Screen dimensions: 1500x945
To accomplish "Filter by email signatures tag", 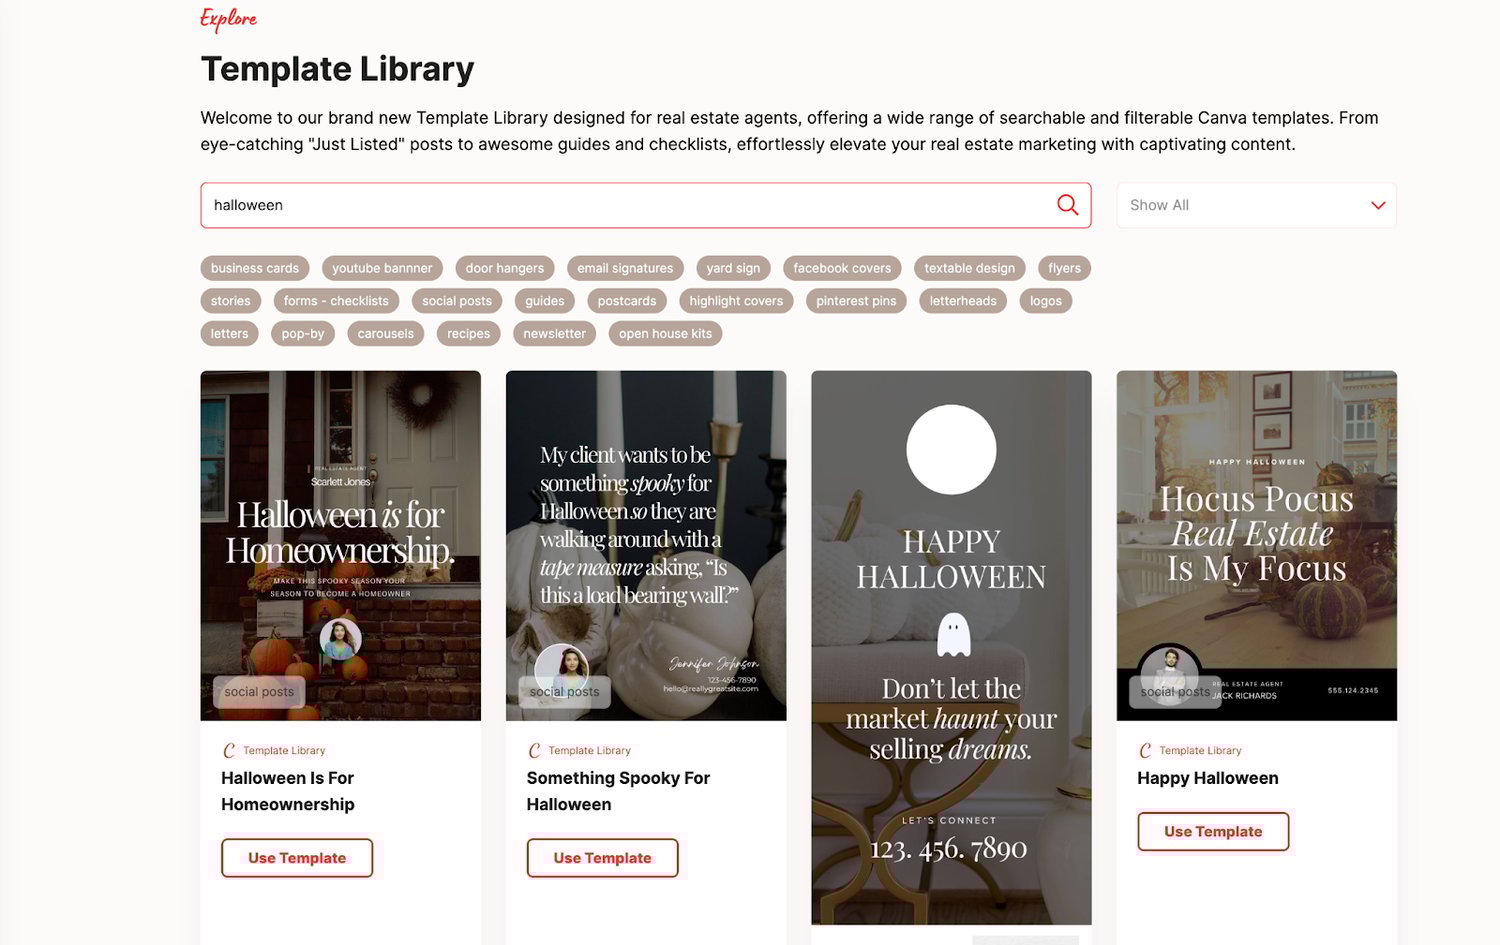I will coord(625,268).
